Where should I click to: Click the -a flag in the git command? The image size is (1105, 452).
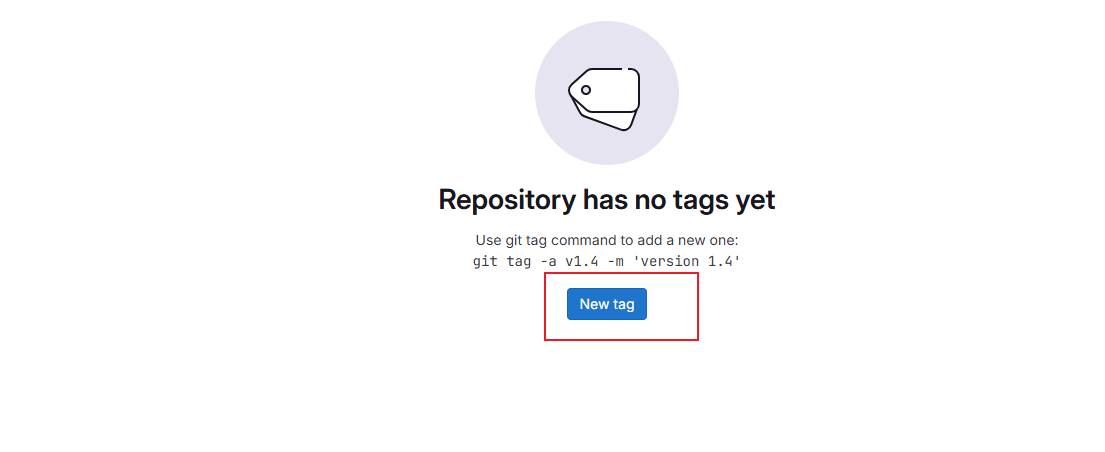[548, 262]
